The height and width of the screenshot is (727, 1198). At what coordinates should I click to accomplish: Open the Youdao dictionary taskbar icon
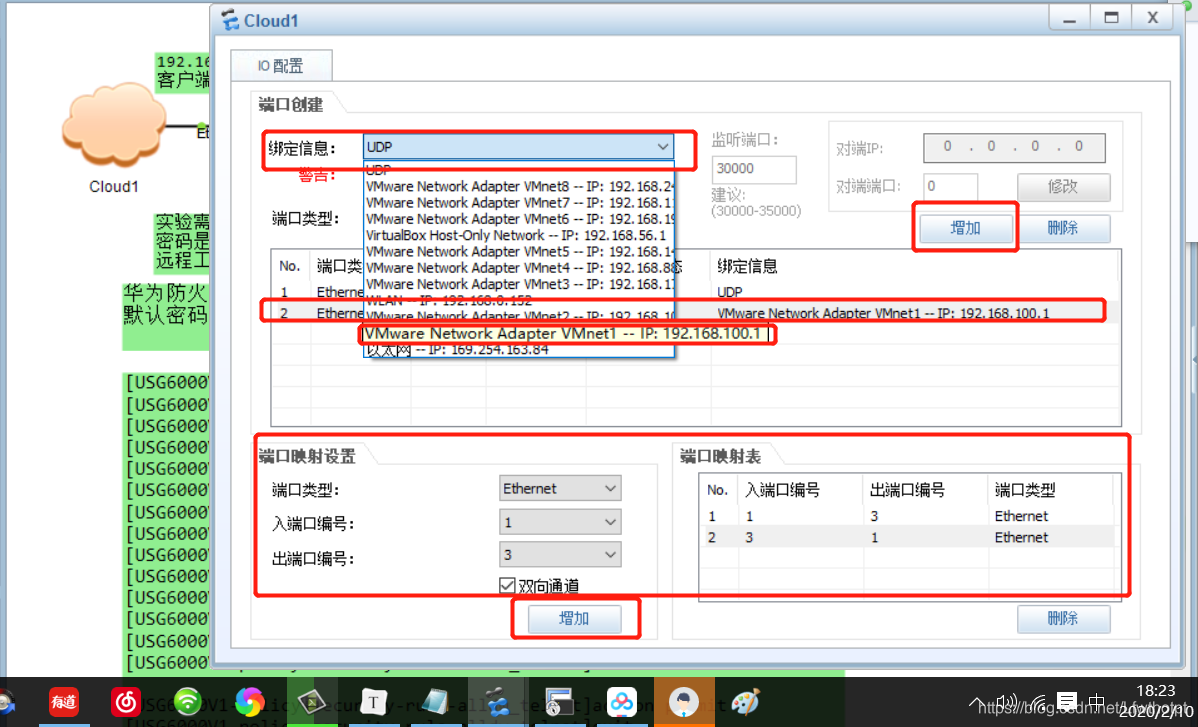tap(63, 702)
